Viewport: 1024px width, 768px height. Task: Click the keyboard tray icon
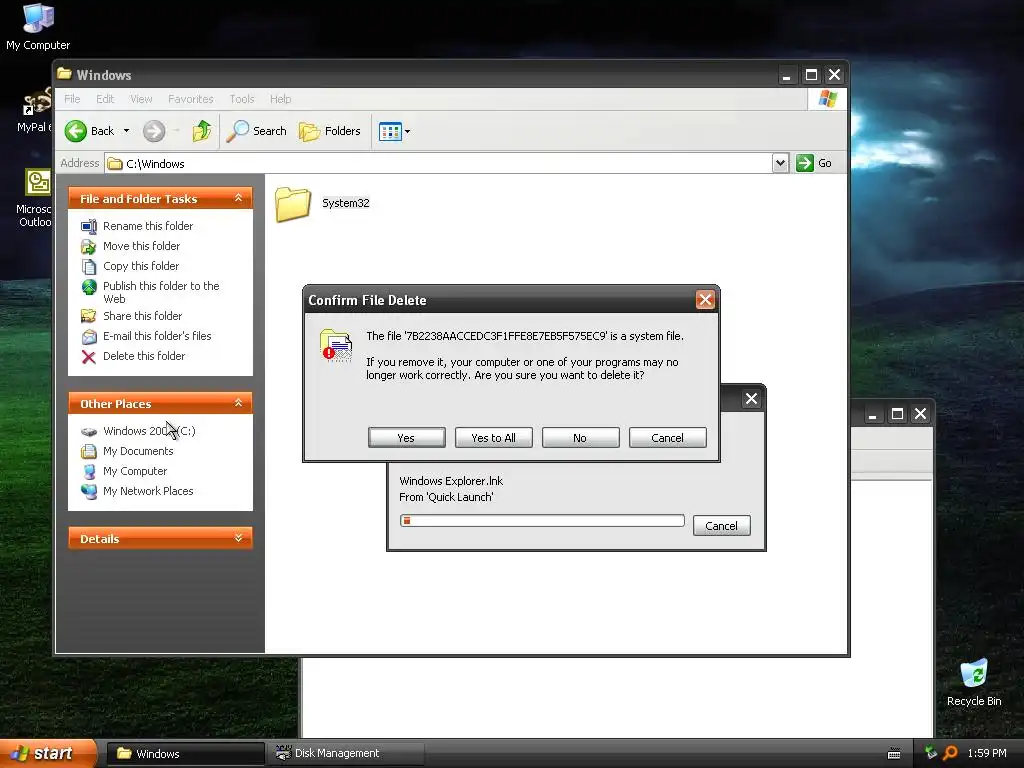click(x=894, y=754)
